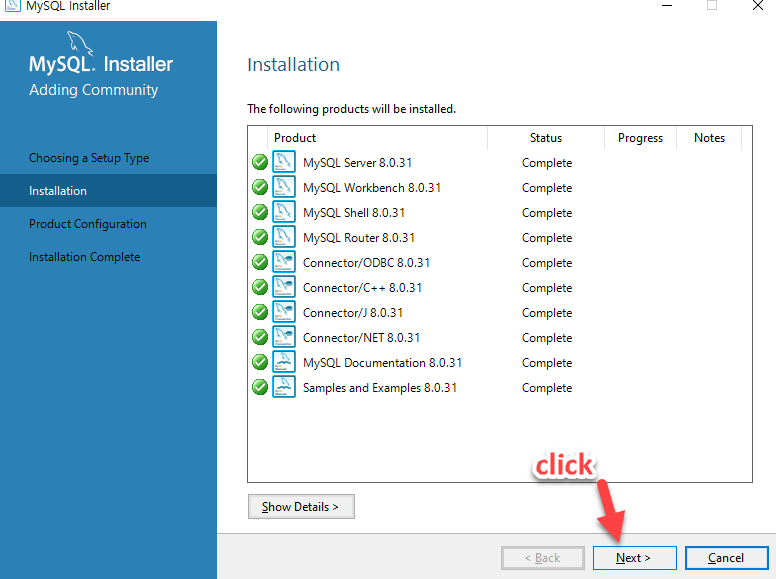This screenshot has width=776, height=579.
Task: Click green checkmark beside Samples and Examples
Action: coord(260,387)
